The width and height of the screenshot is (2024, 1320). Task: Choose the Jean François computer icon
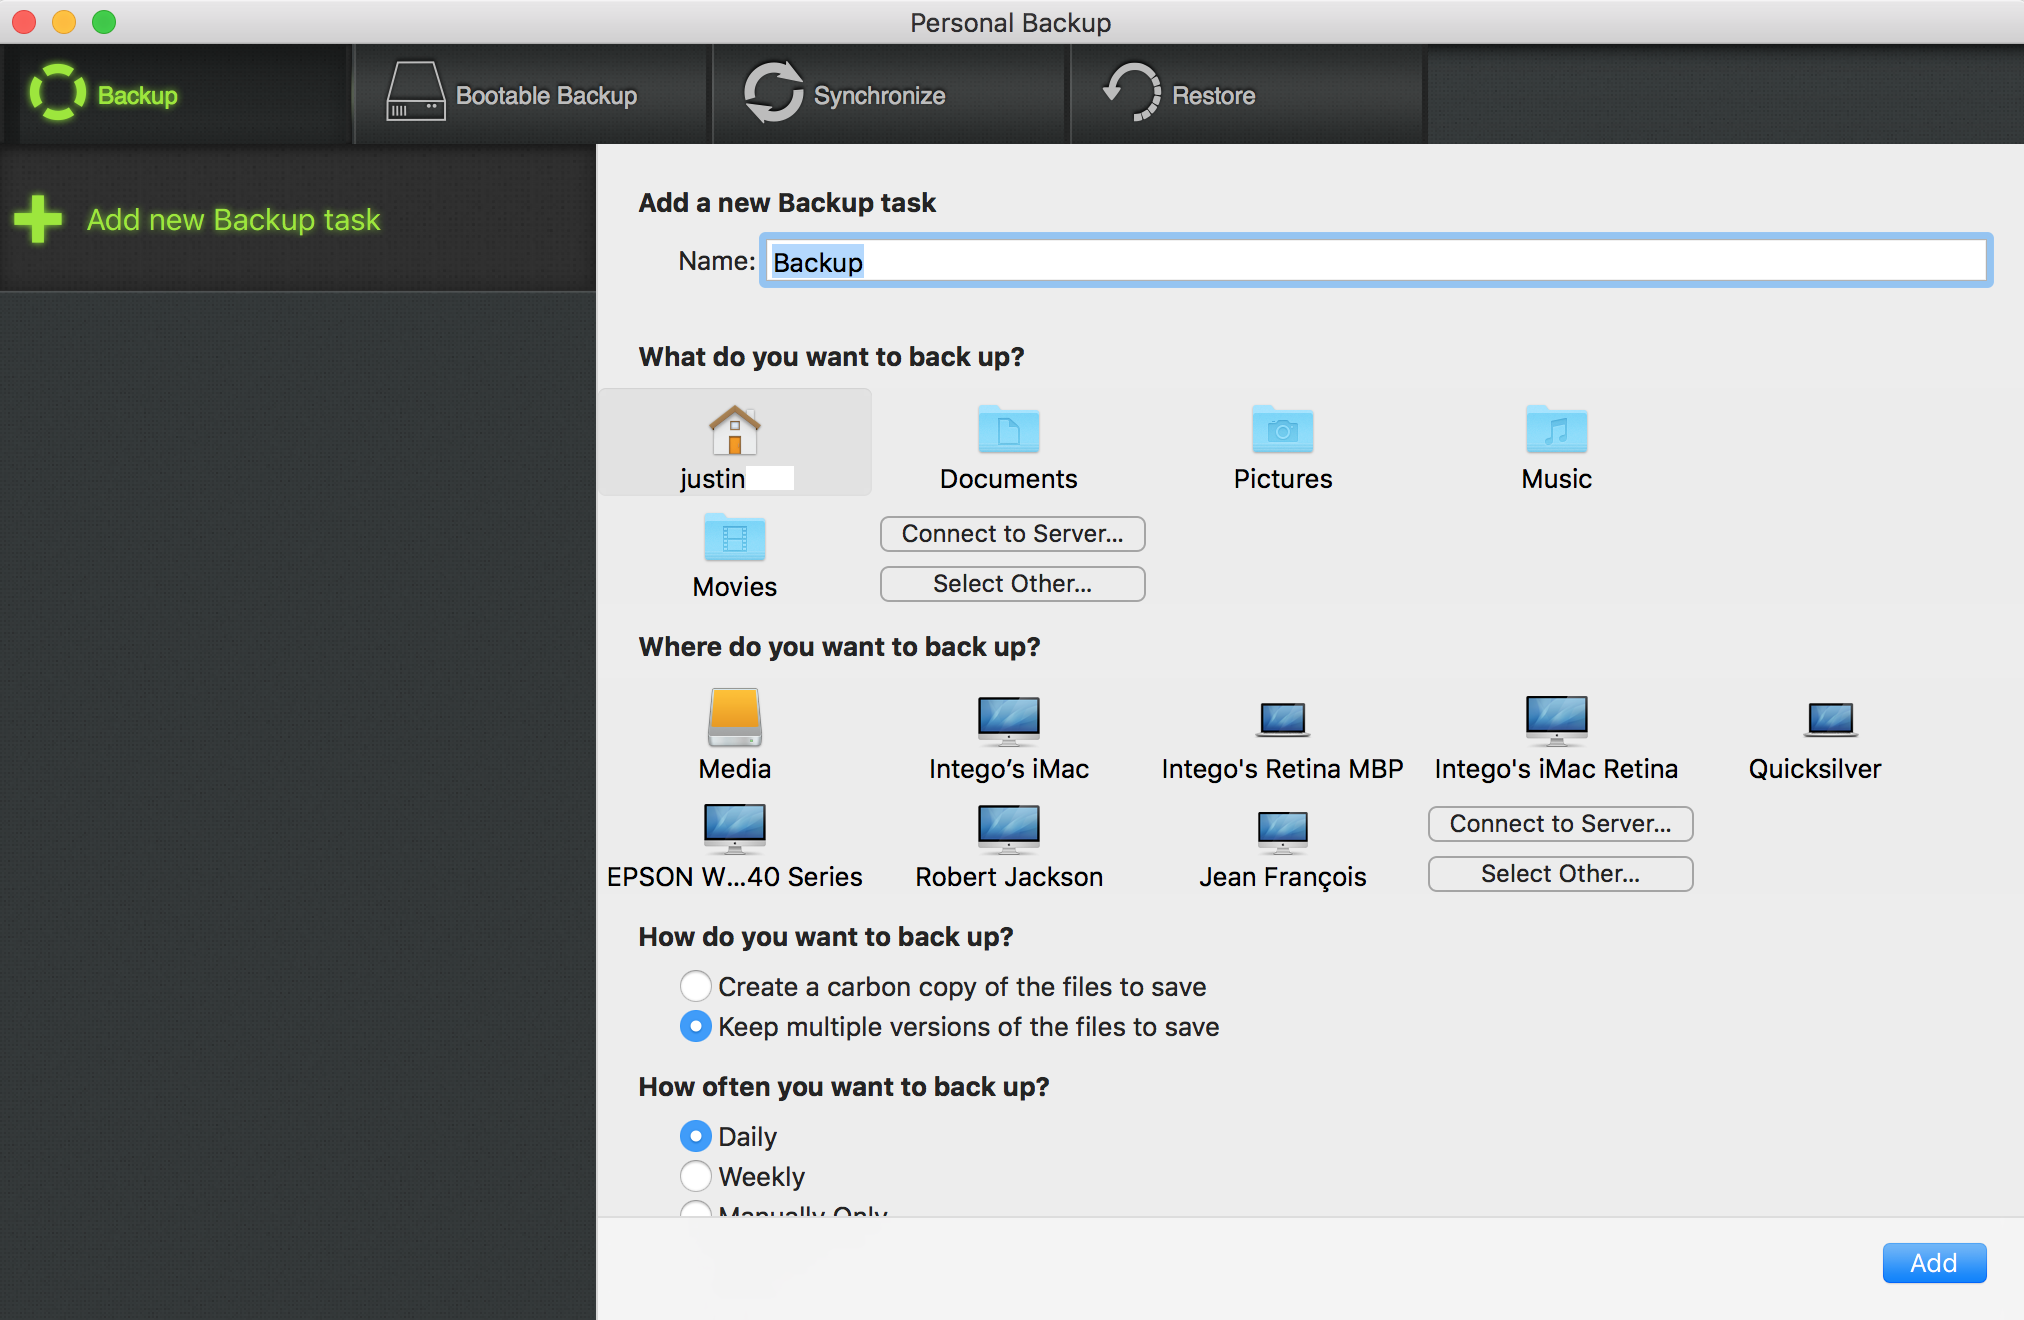coord(1283,831)
